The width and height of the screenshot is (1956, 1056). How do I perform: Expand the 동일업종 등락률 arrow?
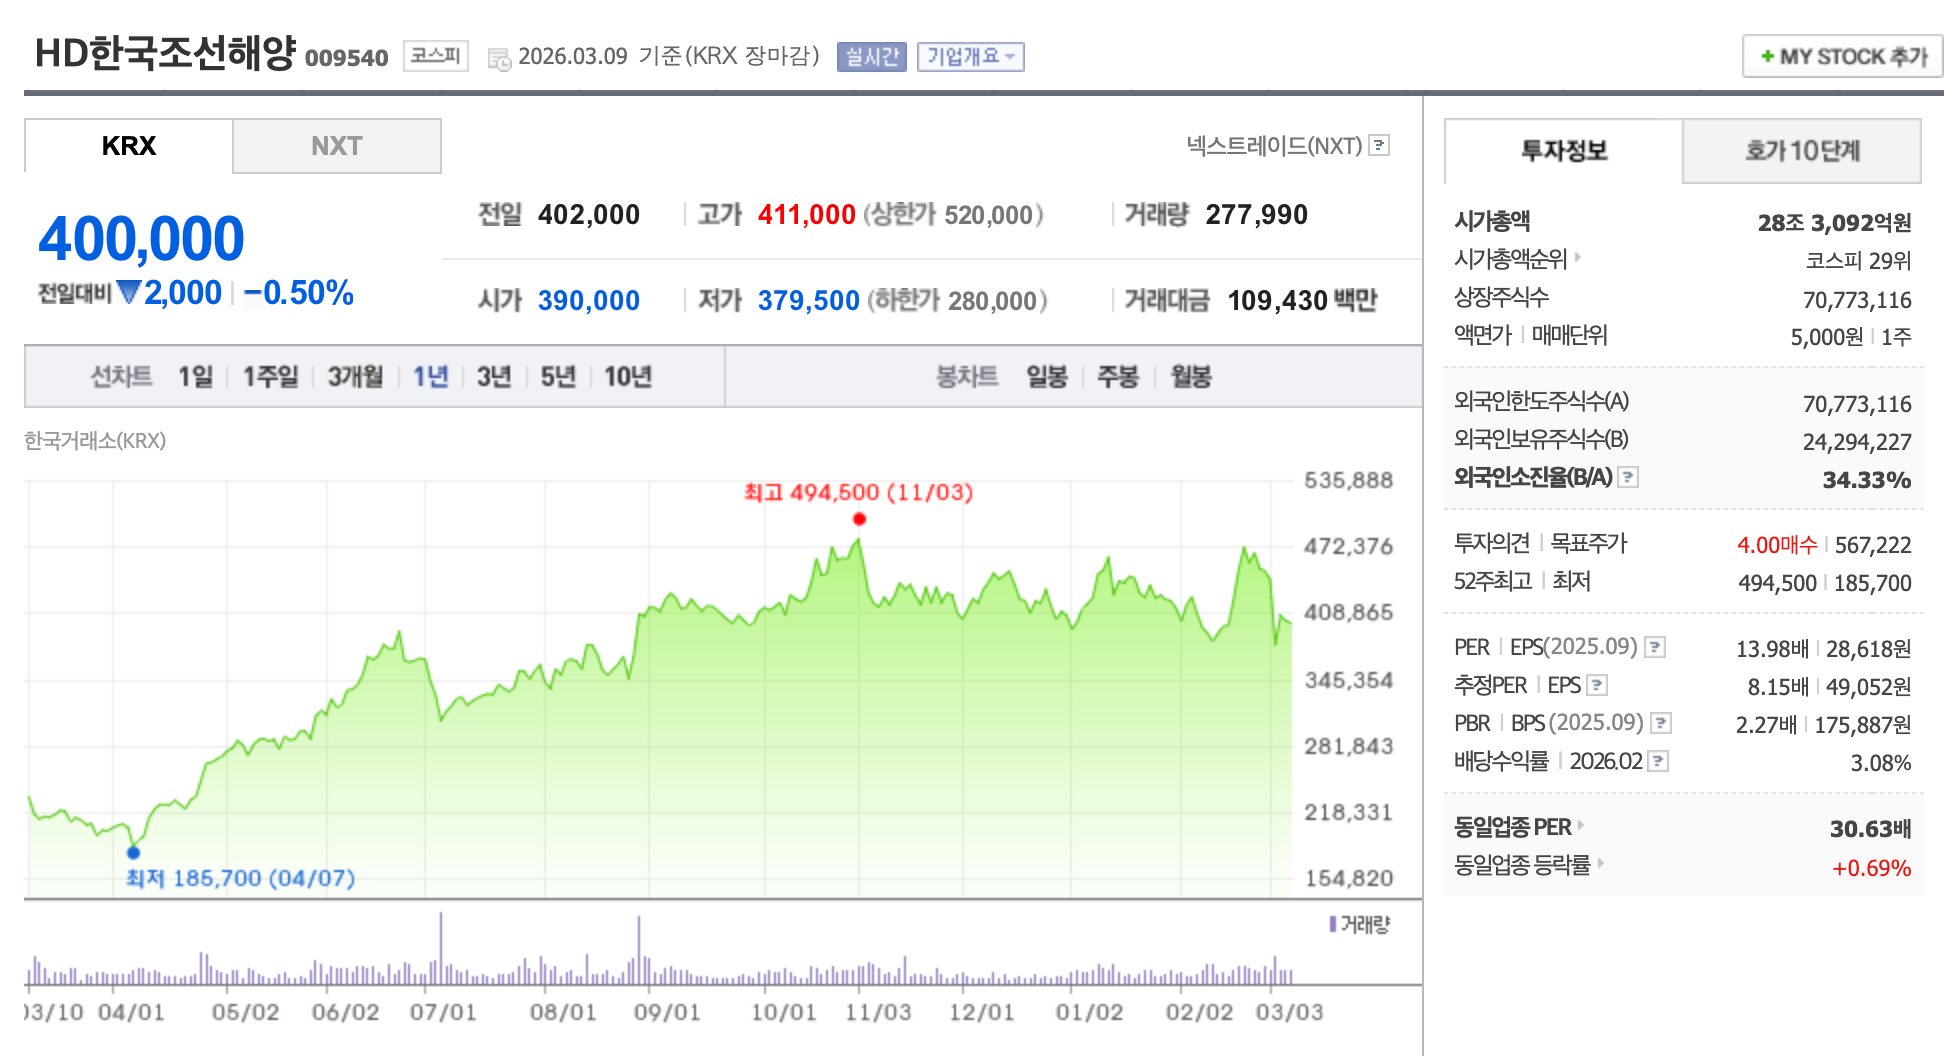(x=1600, y=863)
